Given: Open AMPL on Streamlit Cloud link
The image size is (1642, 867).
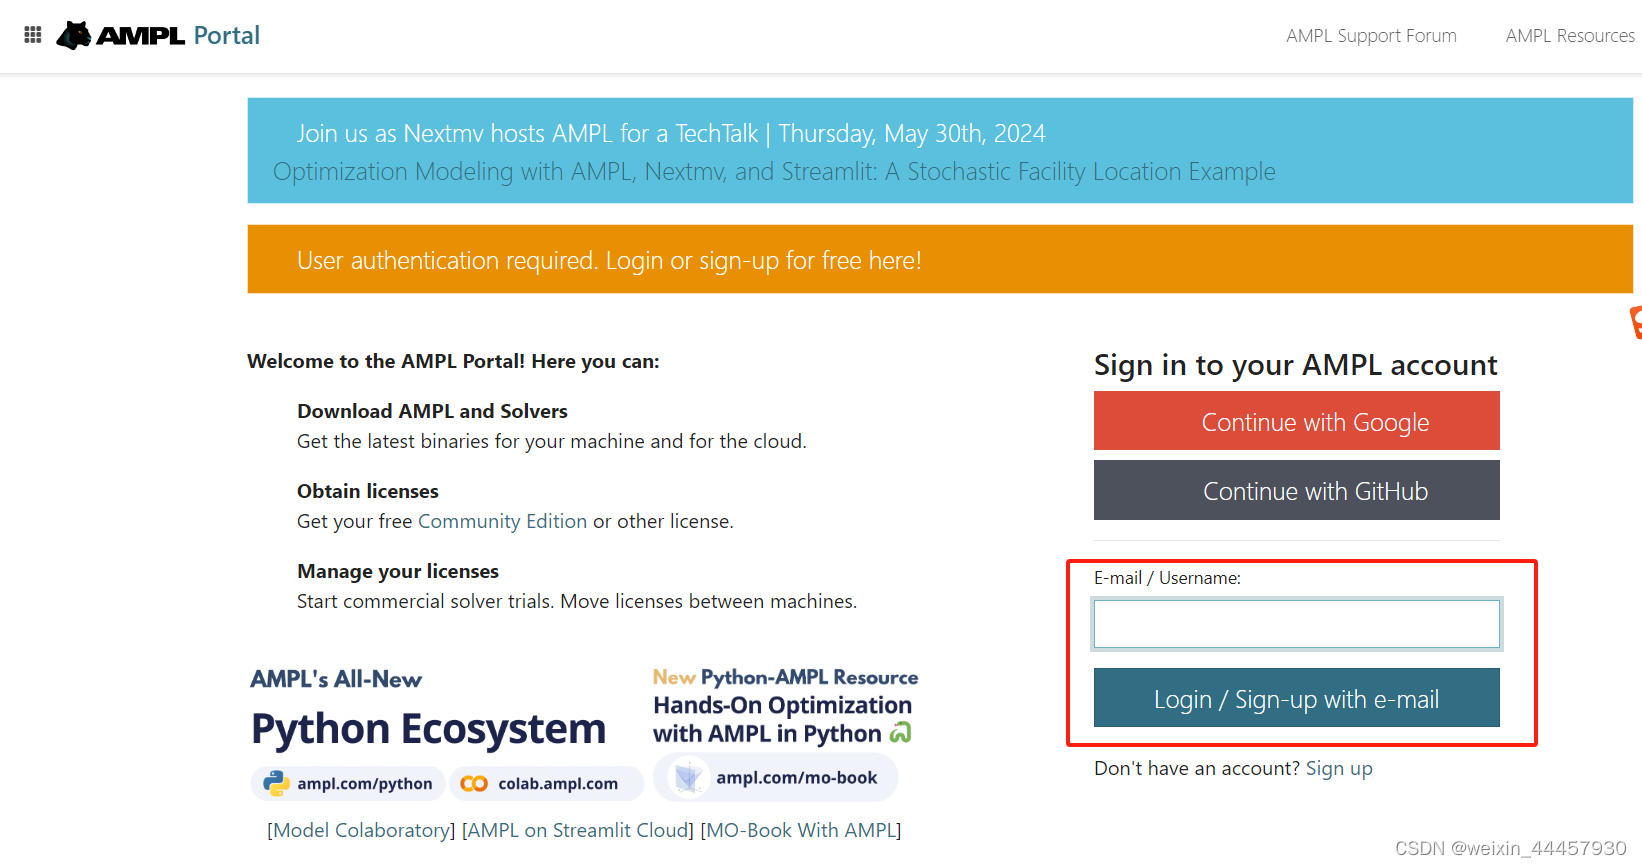Looking at the screenshot, I should pyautogui.click(x=577, y=831).
